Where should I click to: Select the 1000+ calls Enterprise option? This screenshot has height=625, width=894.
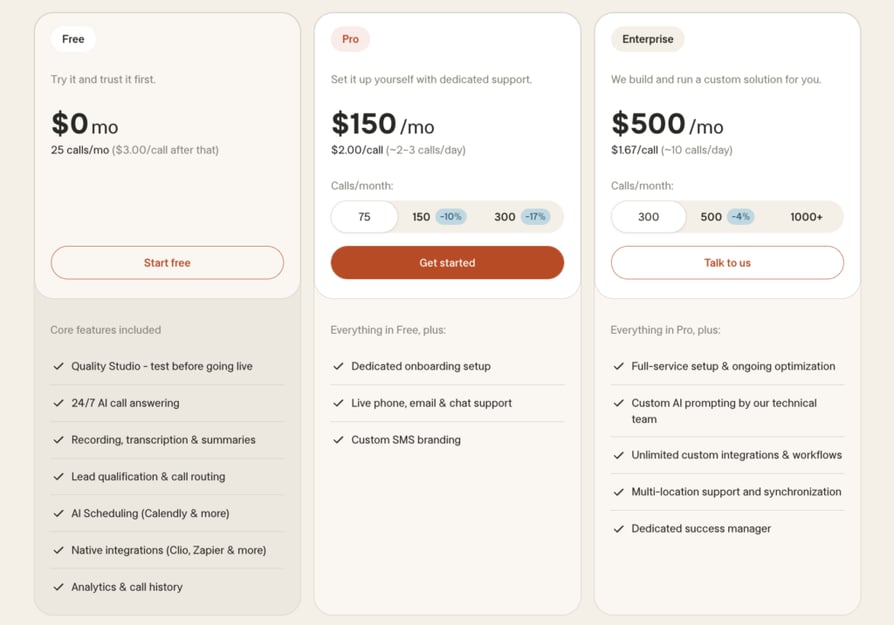point(806,217)
